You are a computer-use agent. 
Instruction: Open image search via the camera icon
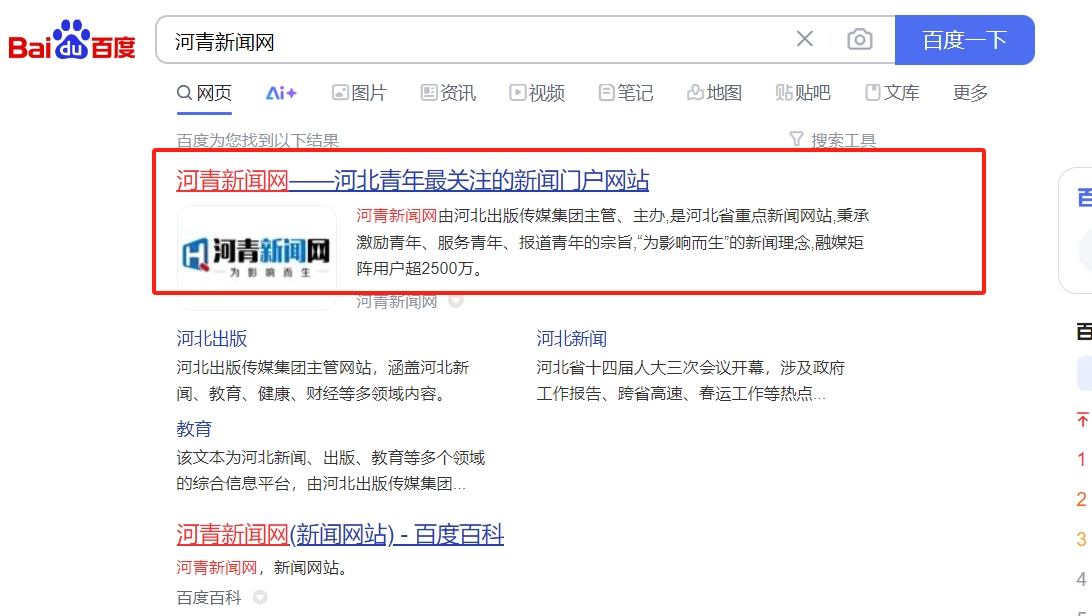(859, 39)
